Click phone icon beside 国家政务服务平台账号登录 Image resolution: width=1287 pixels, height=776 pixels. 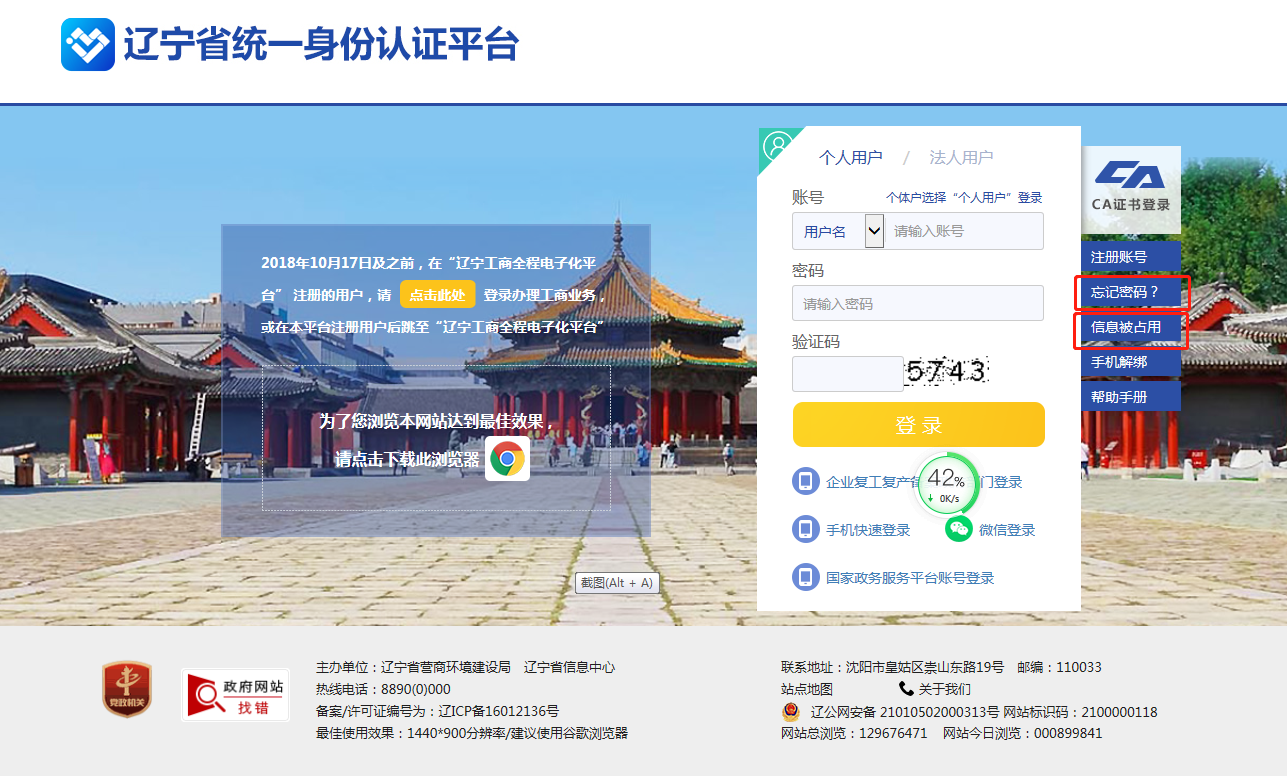coord(806,577)
